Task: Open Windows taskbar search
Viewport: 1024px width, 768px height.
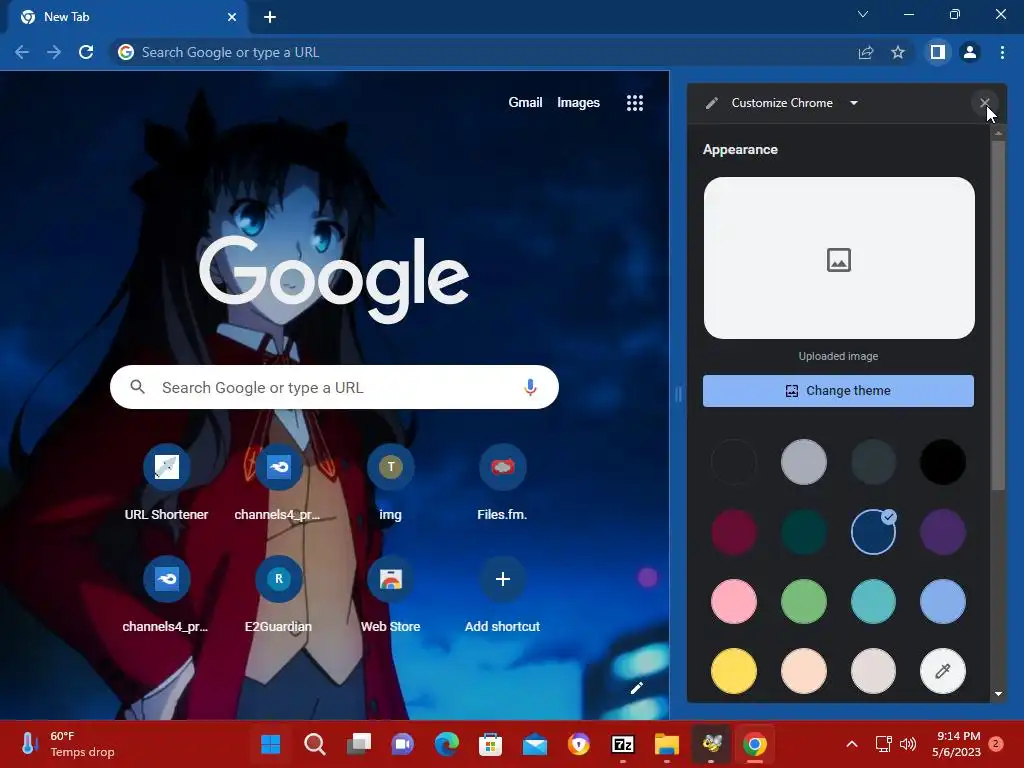Action: (315, 744)
